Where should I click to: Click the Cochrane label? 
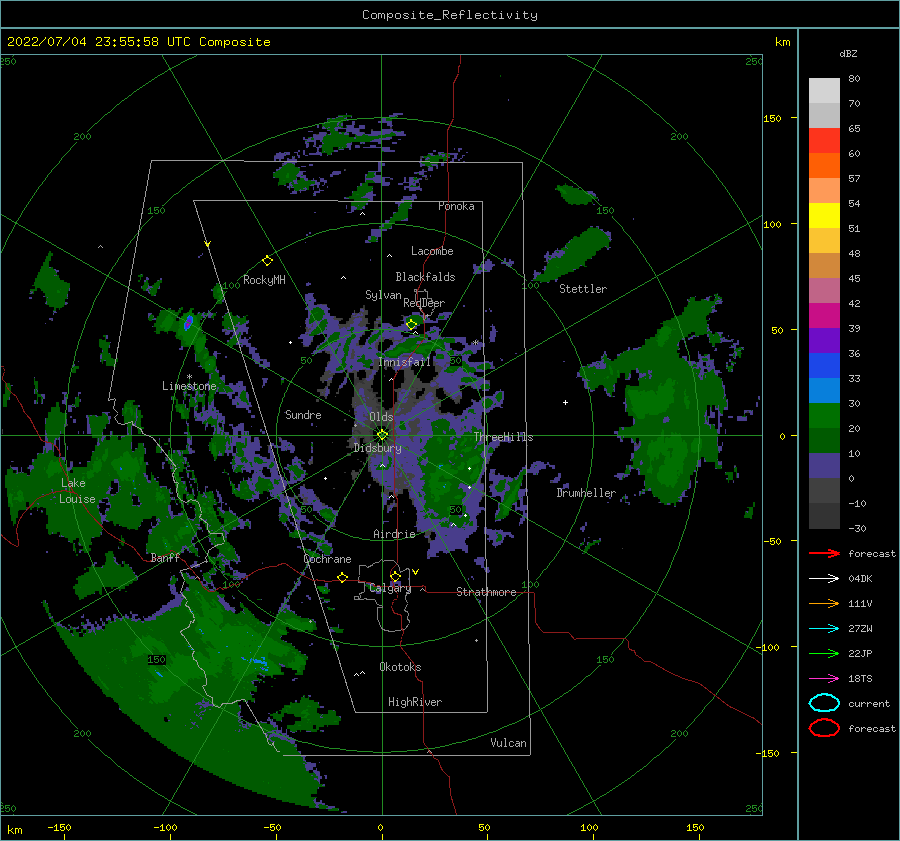[327, 559]
